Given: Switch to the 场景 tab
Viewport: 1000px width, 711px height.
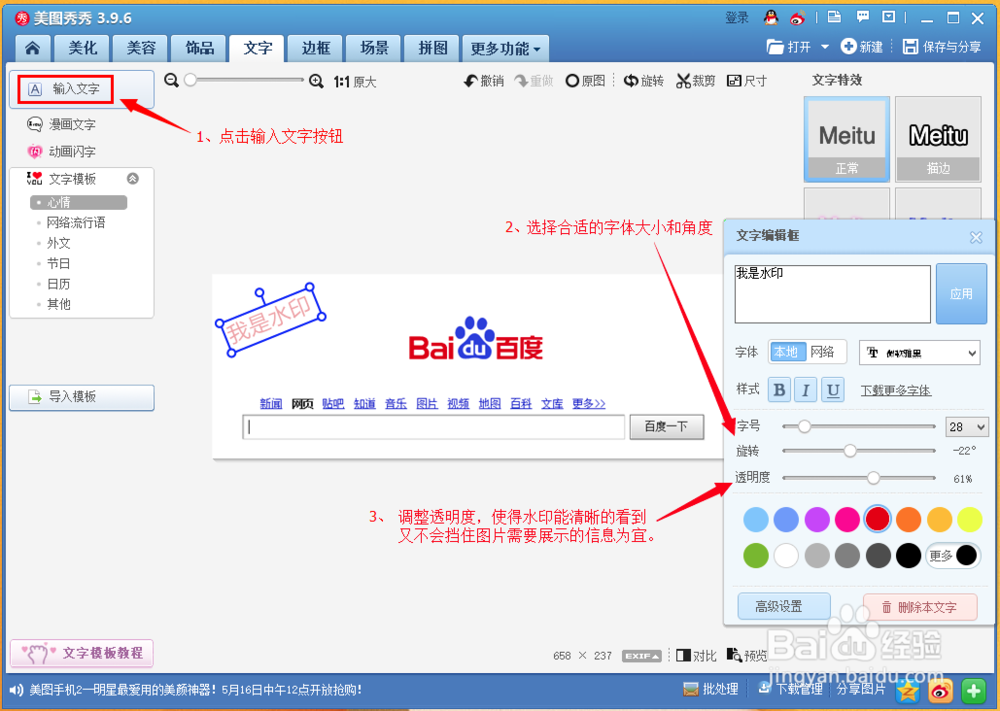Looking at the screenshot, I should pyautogui.click(x=374, y=48).
